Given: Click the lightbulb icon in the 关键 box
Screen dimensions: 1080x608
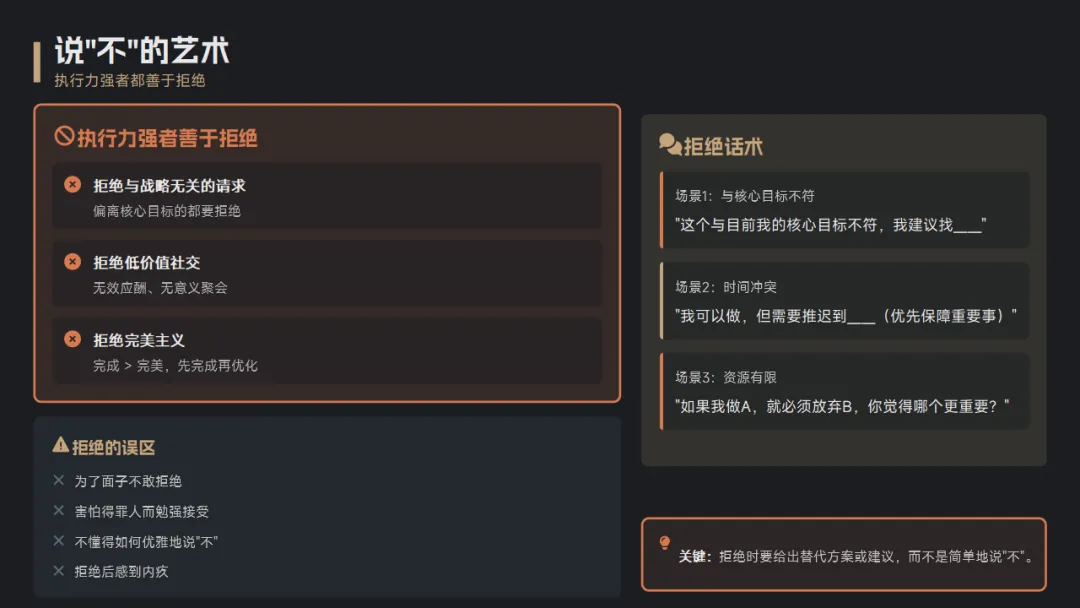Looking at the screenshot, I should click(x=665, y=543).
